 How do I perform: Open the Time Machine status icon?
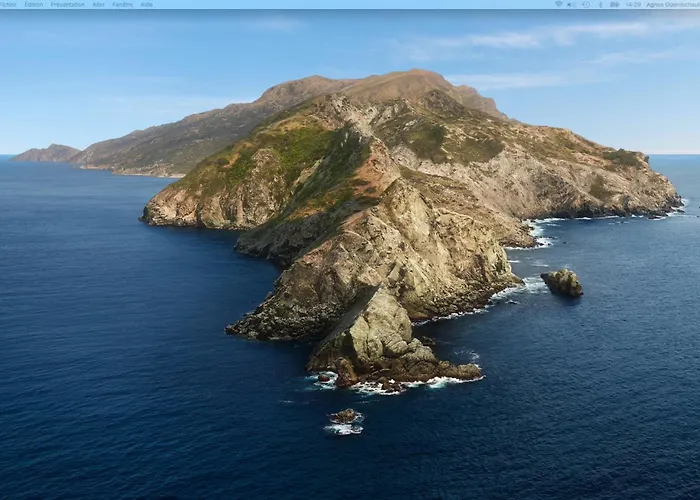pyautogui.click(x=587, y=4)
